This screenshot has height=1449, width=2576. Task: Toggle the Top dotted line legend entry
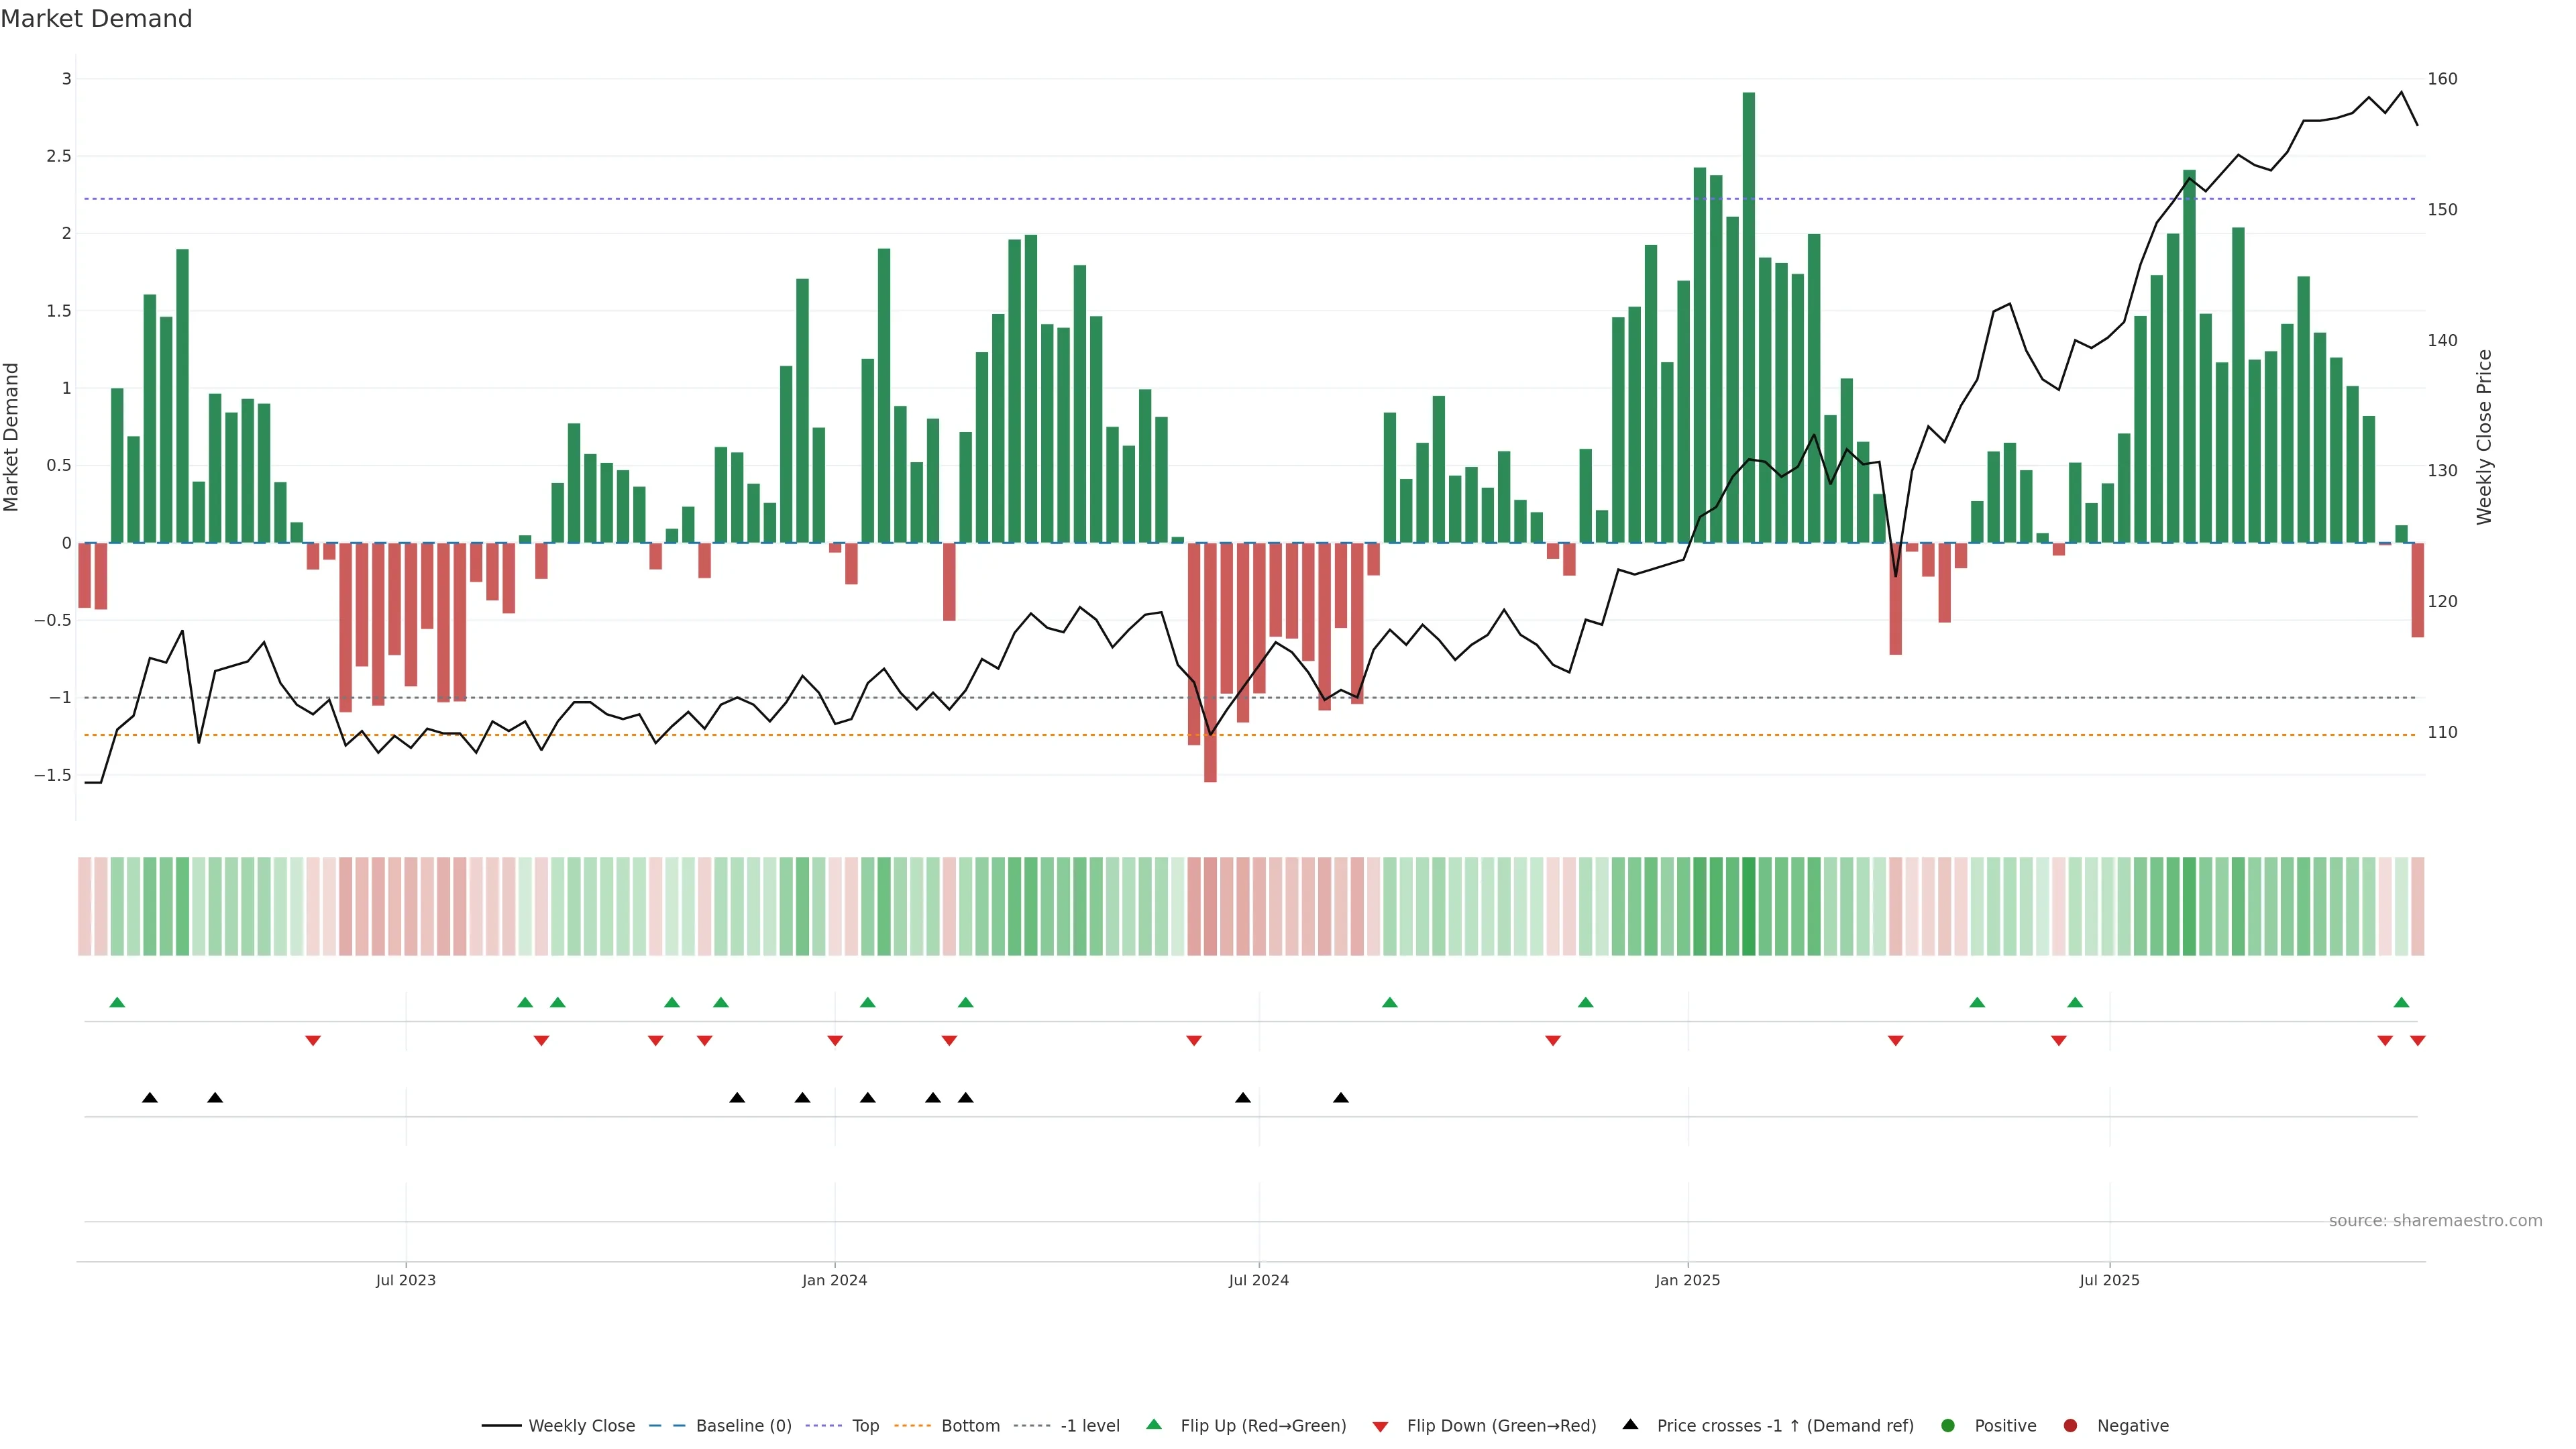[865, 1426]
